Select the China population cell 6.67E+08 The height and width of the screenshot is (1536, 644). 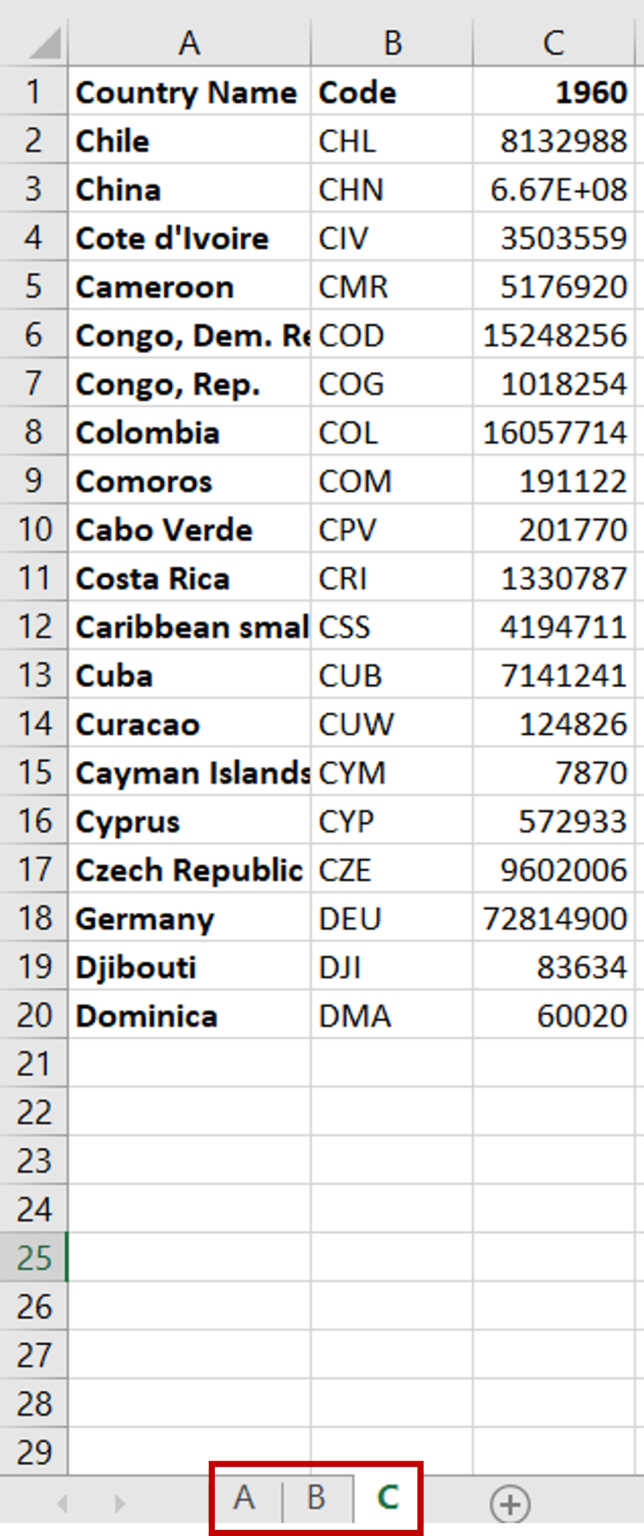554,189
